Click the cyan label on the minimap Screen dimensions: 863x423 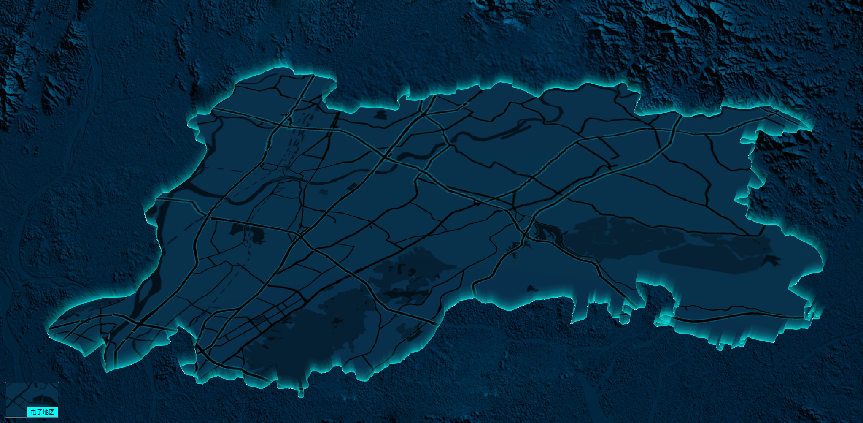coord(42,412)
